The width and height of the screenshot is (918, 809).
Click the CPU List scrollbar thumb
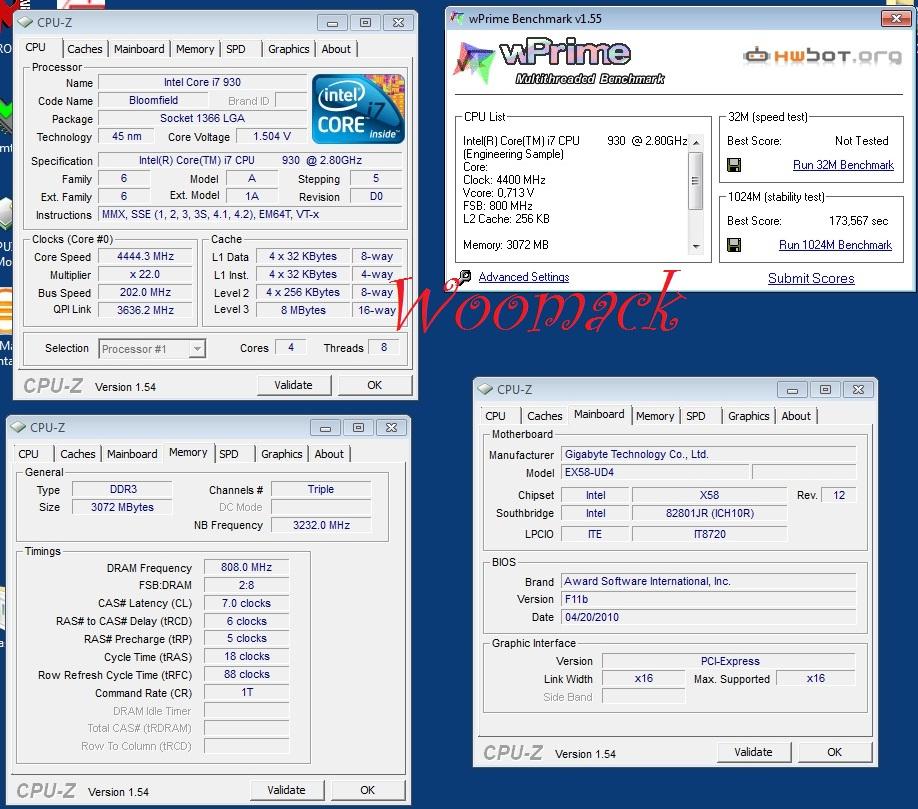pos(695,181)
